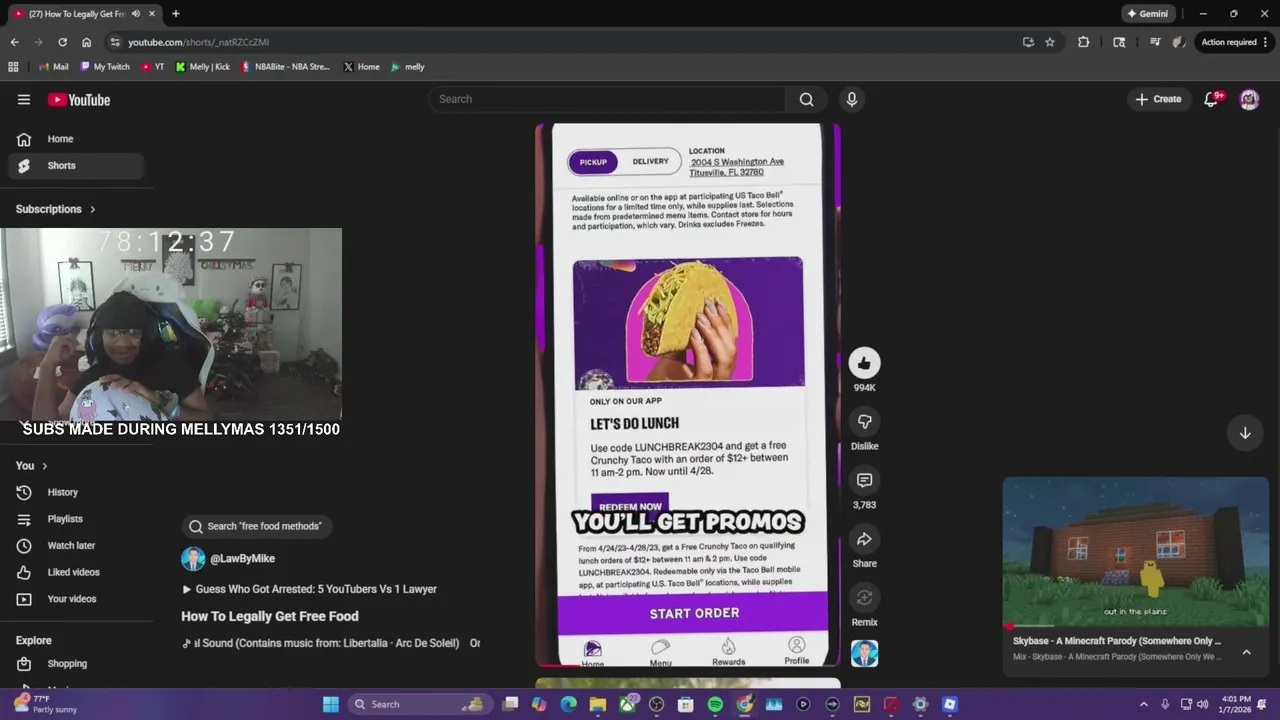Screen dimensions: 1280x720
Task: Open Windows taskbar search box
Action: coord(421,704)
